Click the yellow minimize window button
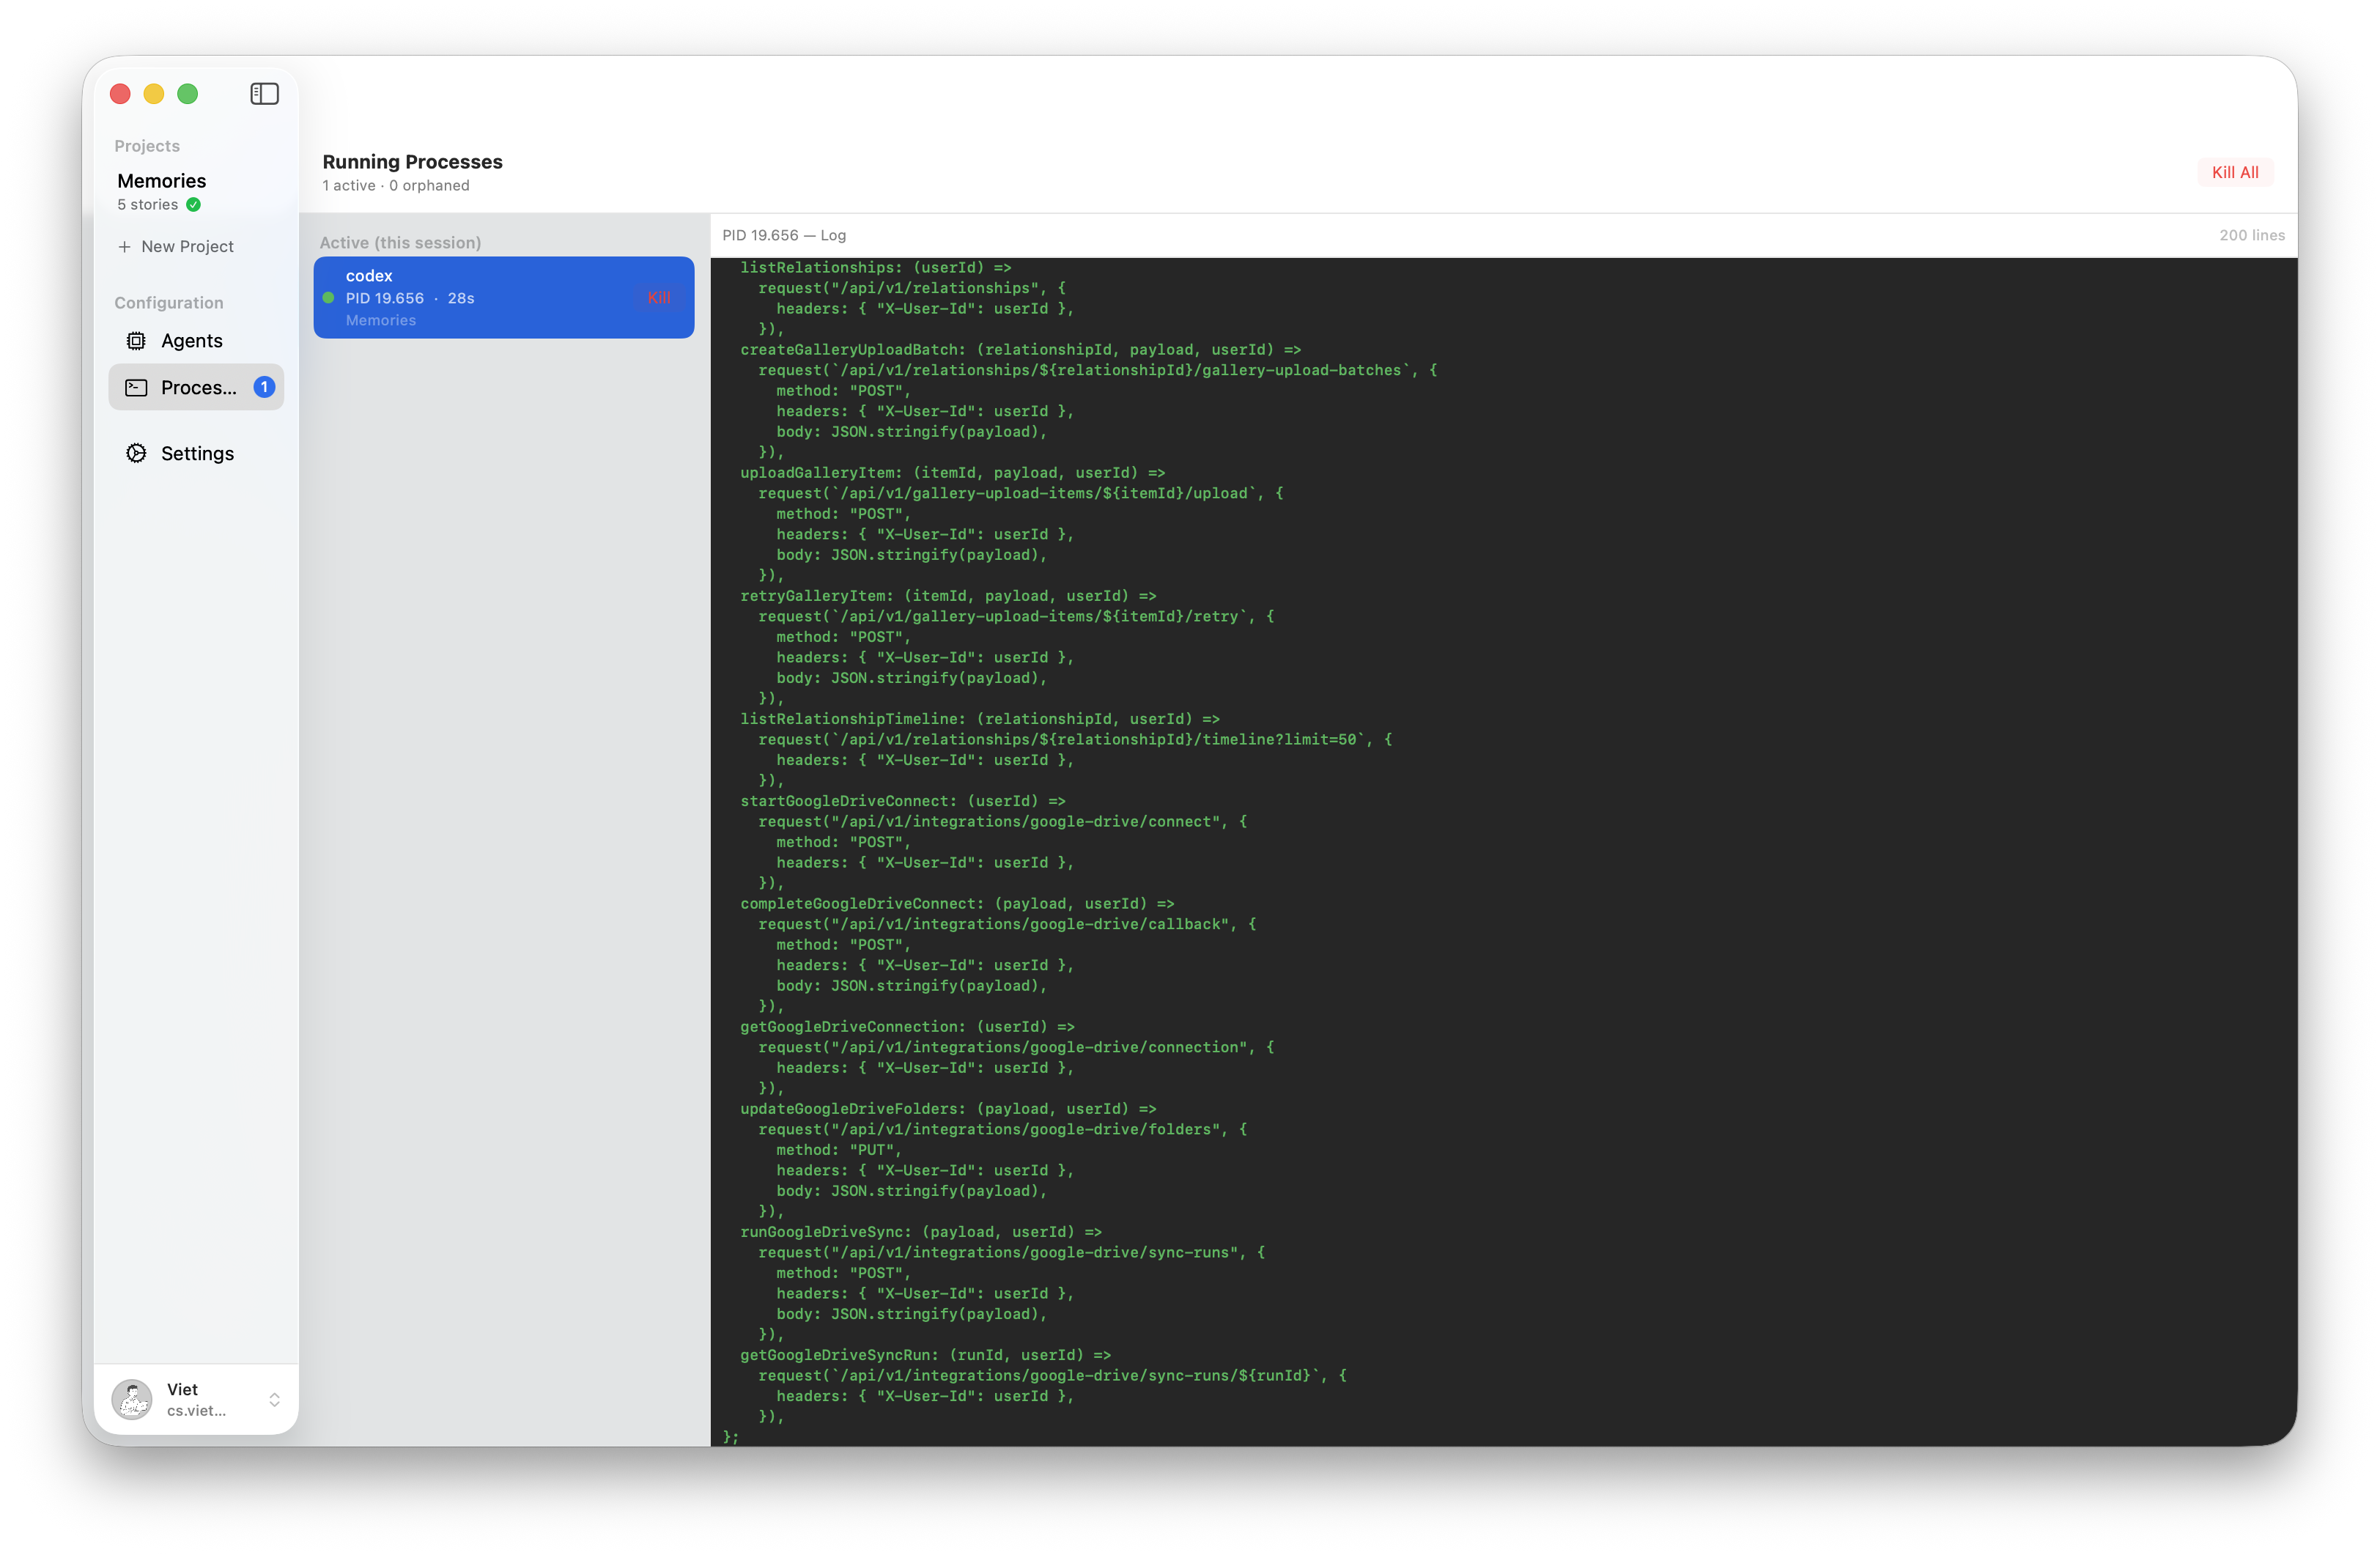This screenshot has height=1555, width=2380. tap(154, 94)
